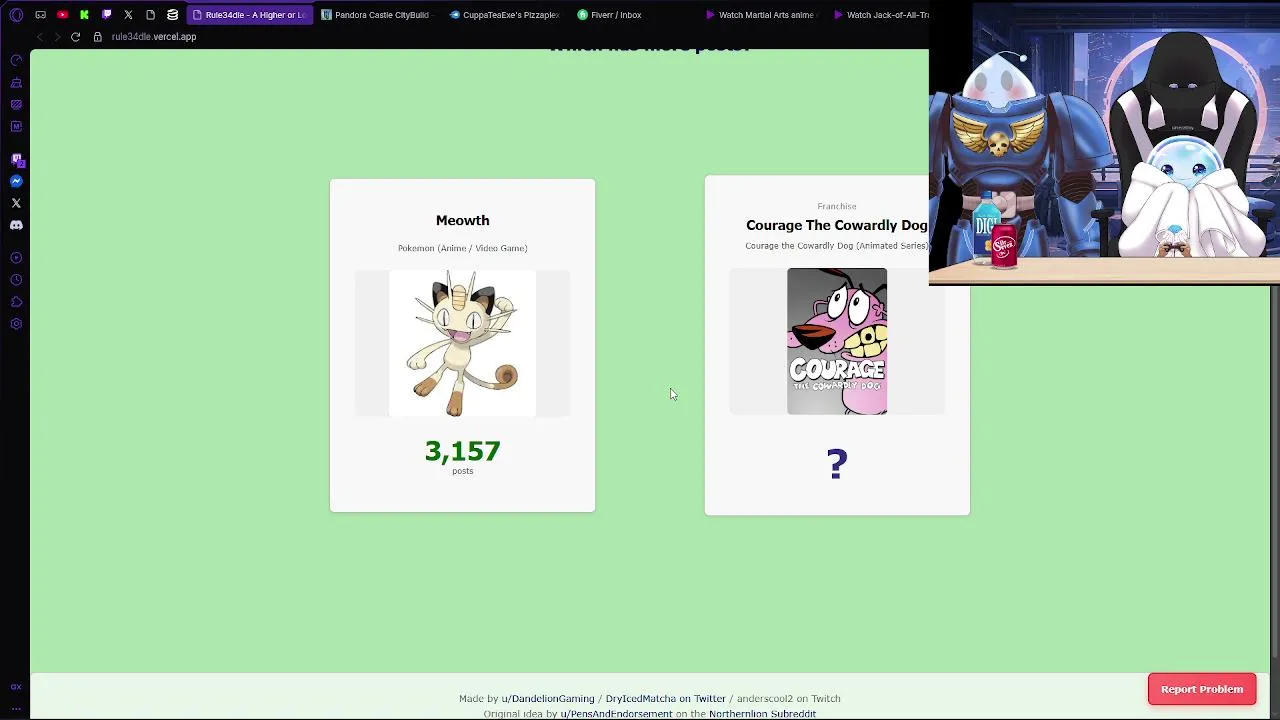Open the striped square sidebar icon
The height and width of the screenshot is (720, 1280).
pos(16,105)
